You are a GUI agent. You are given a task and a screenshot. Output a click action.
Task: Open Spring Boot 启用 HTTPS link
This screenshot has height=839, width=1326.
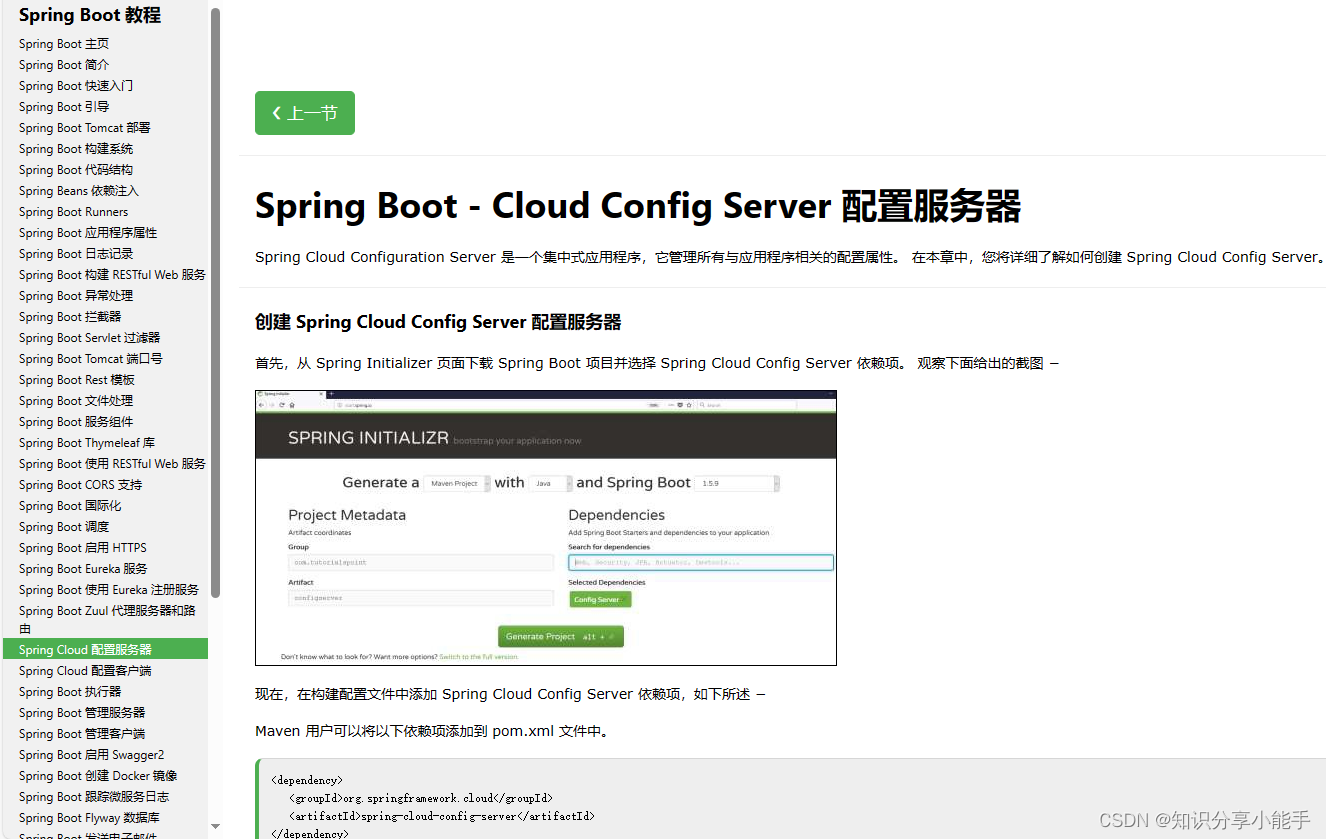(83, 548)
